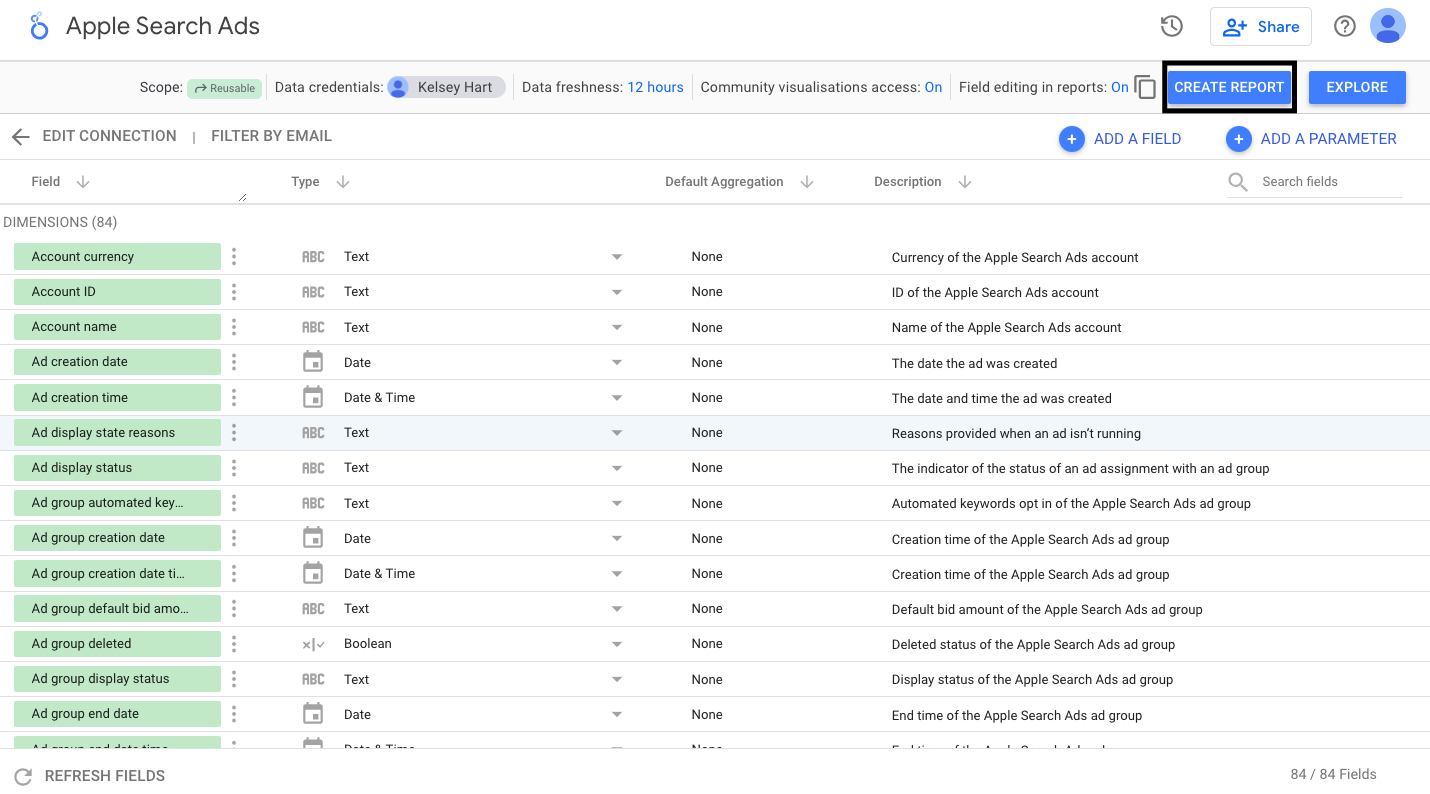Open type dropdown for Ad group deleted
This screenshot has width=1430, height=794.
(x=617, y=644)
